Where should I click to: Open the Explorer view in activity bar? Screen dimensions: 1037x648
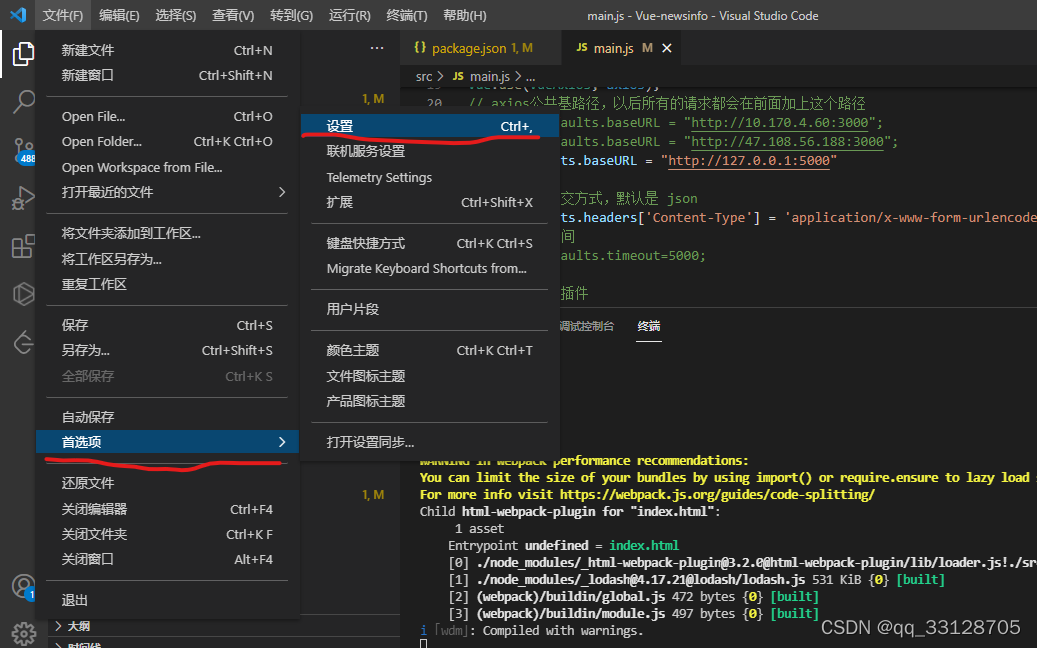point(23,54)
